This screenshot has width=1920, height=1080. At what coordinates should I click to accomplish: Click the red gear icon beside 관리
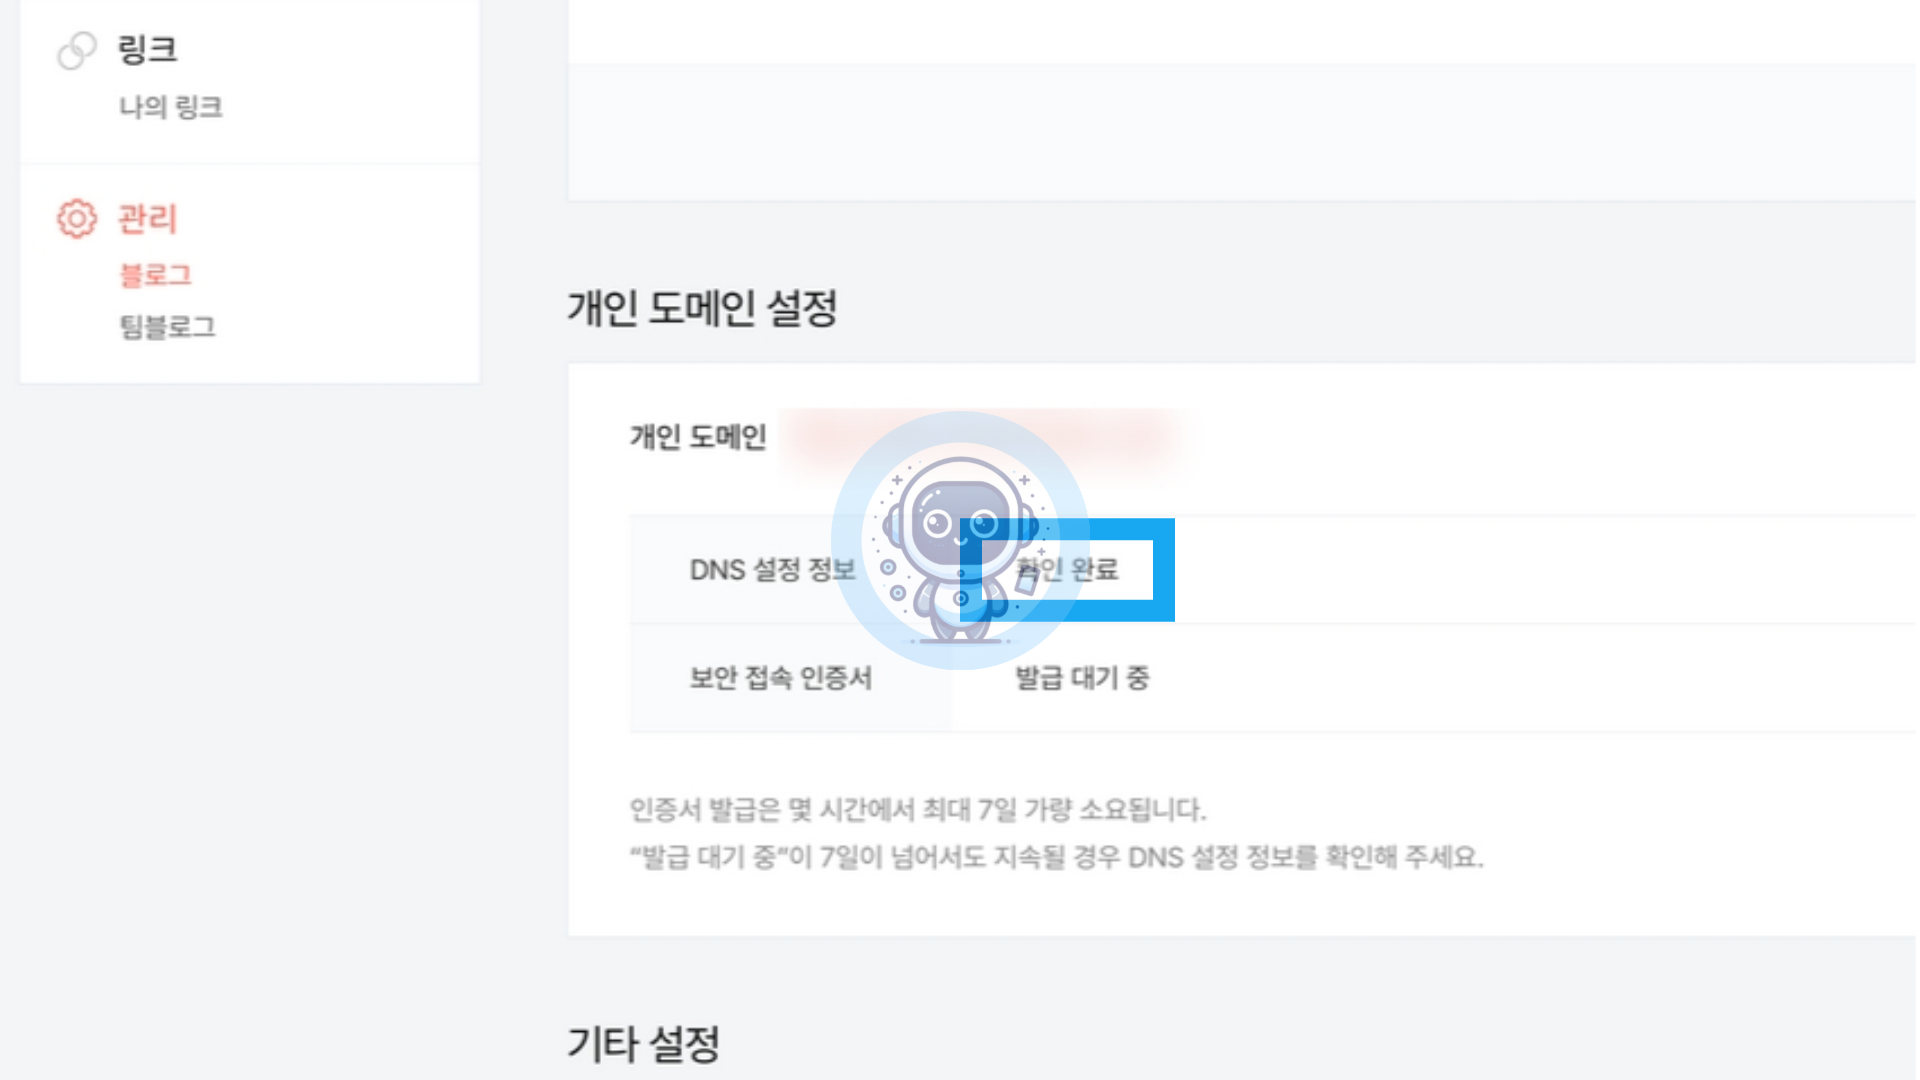coord(77,219)
